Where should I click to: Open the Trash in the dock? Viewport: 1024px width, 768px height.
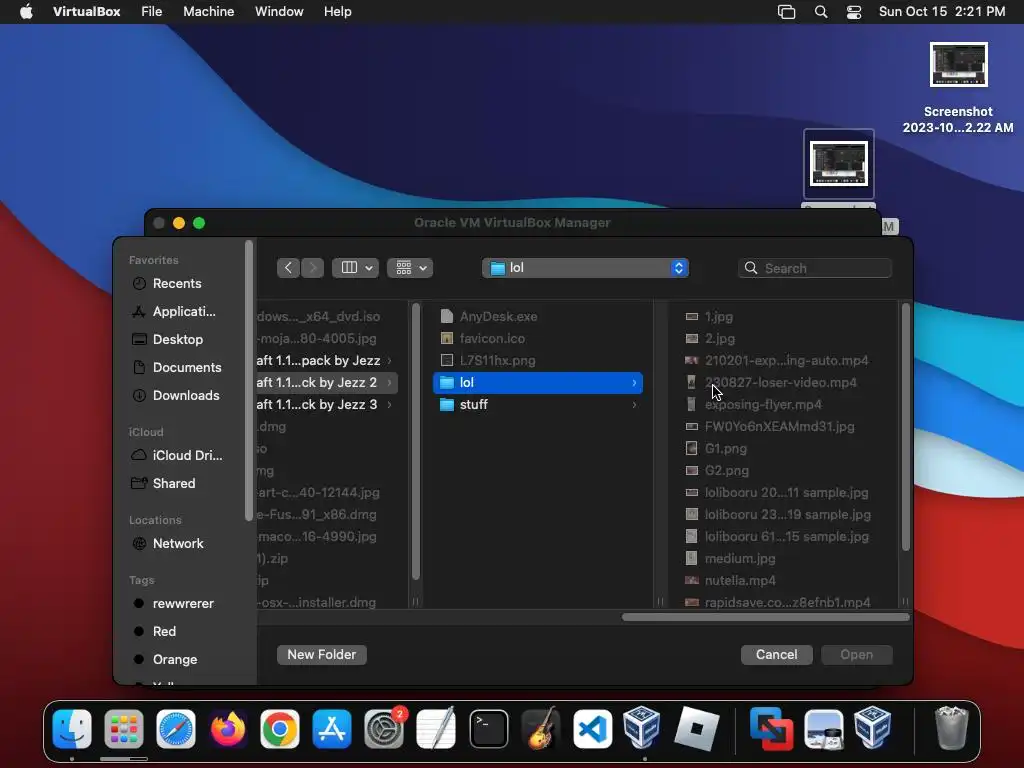952,728
